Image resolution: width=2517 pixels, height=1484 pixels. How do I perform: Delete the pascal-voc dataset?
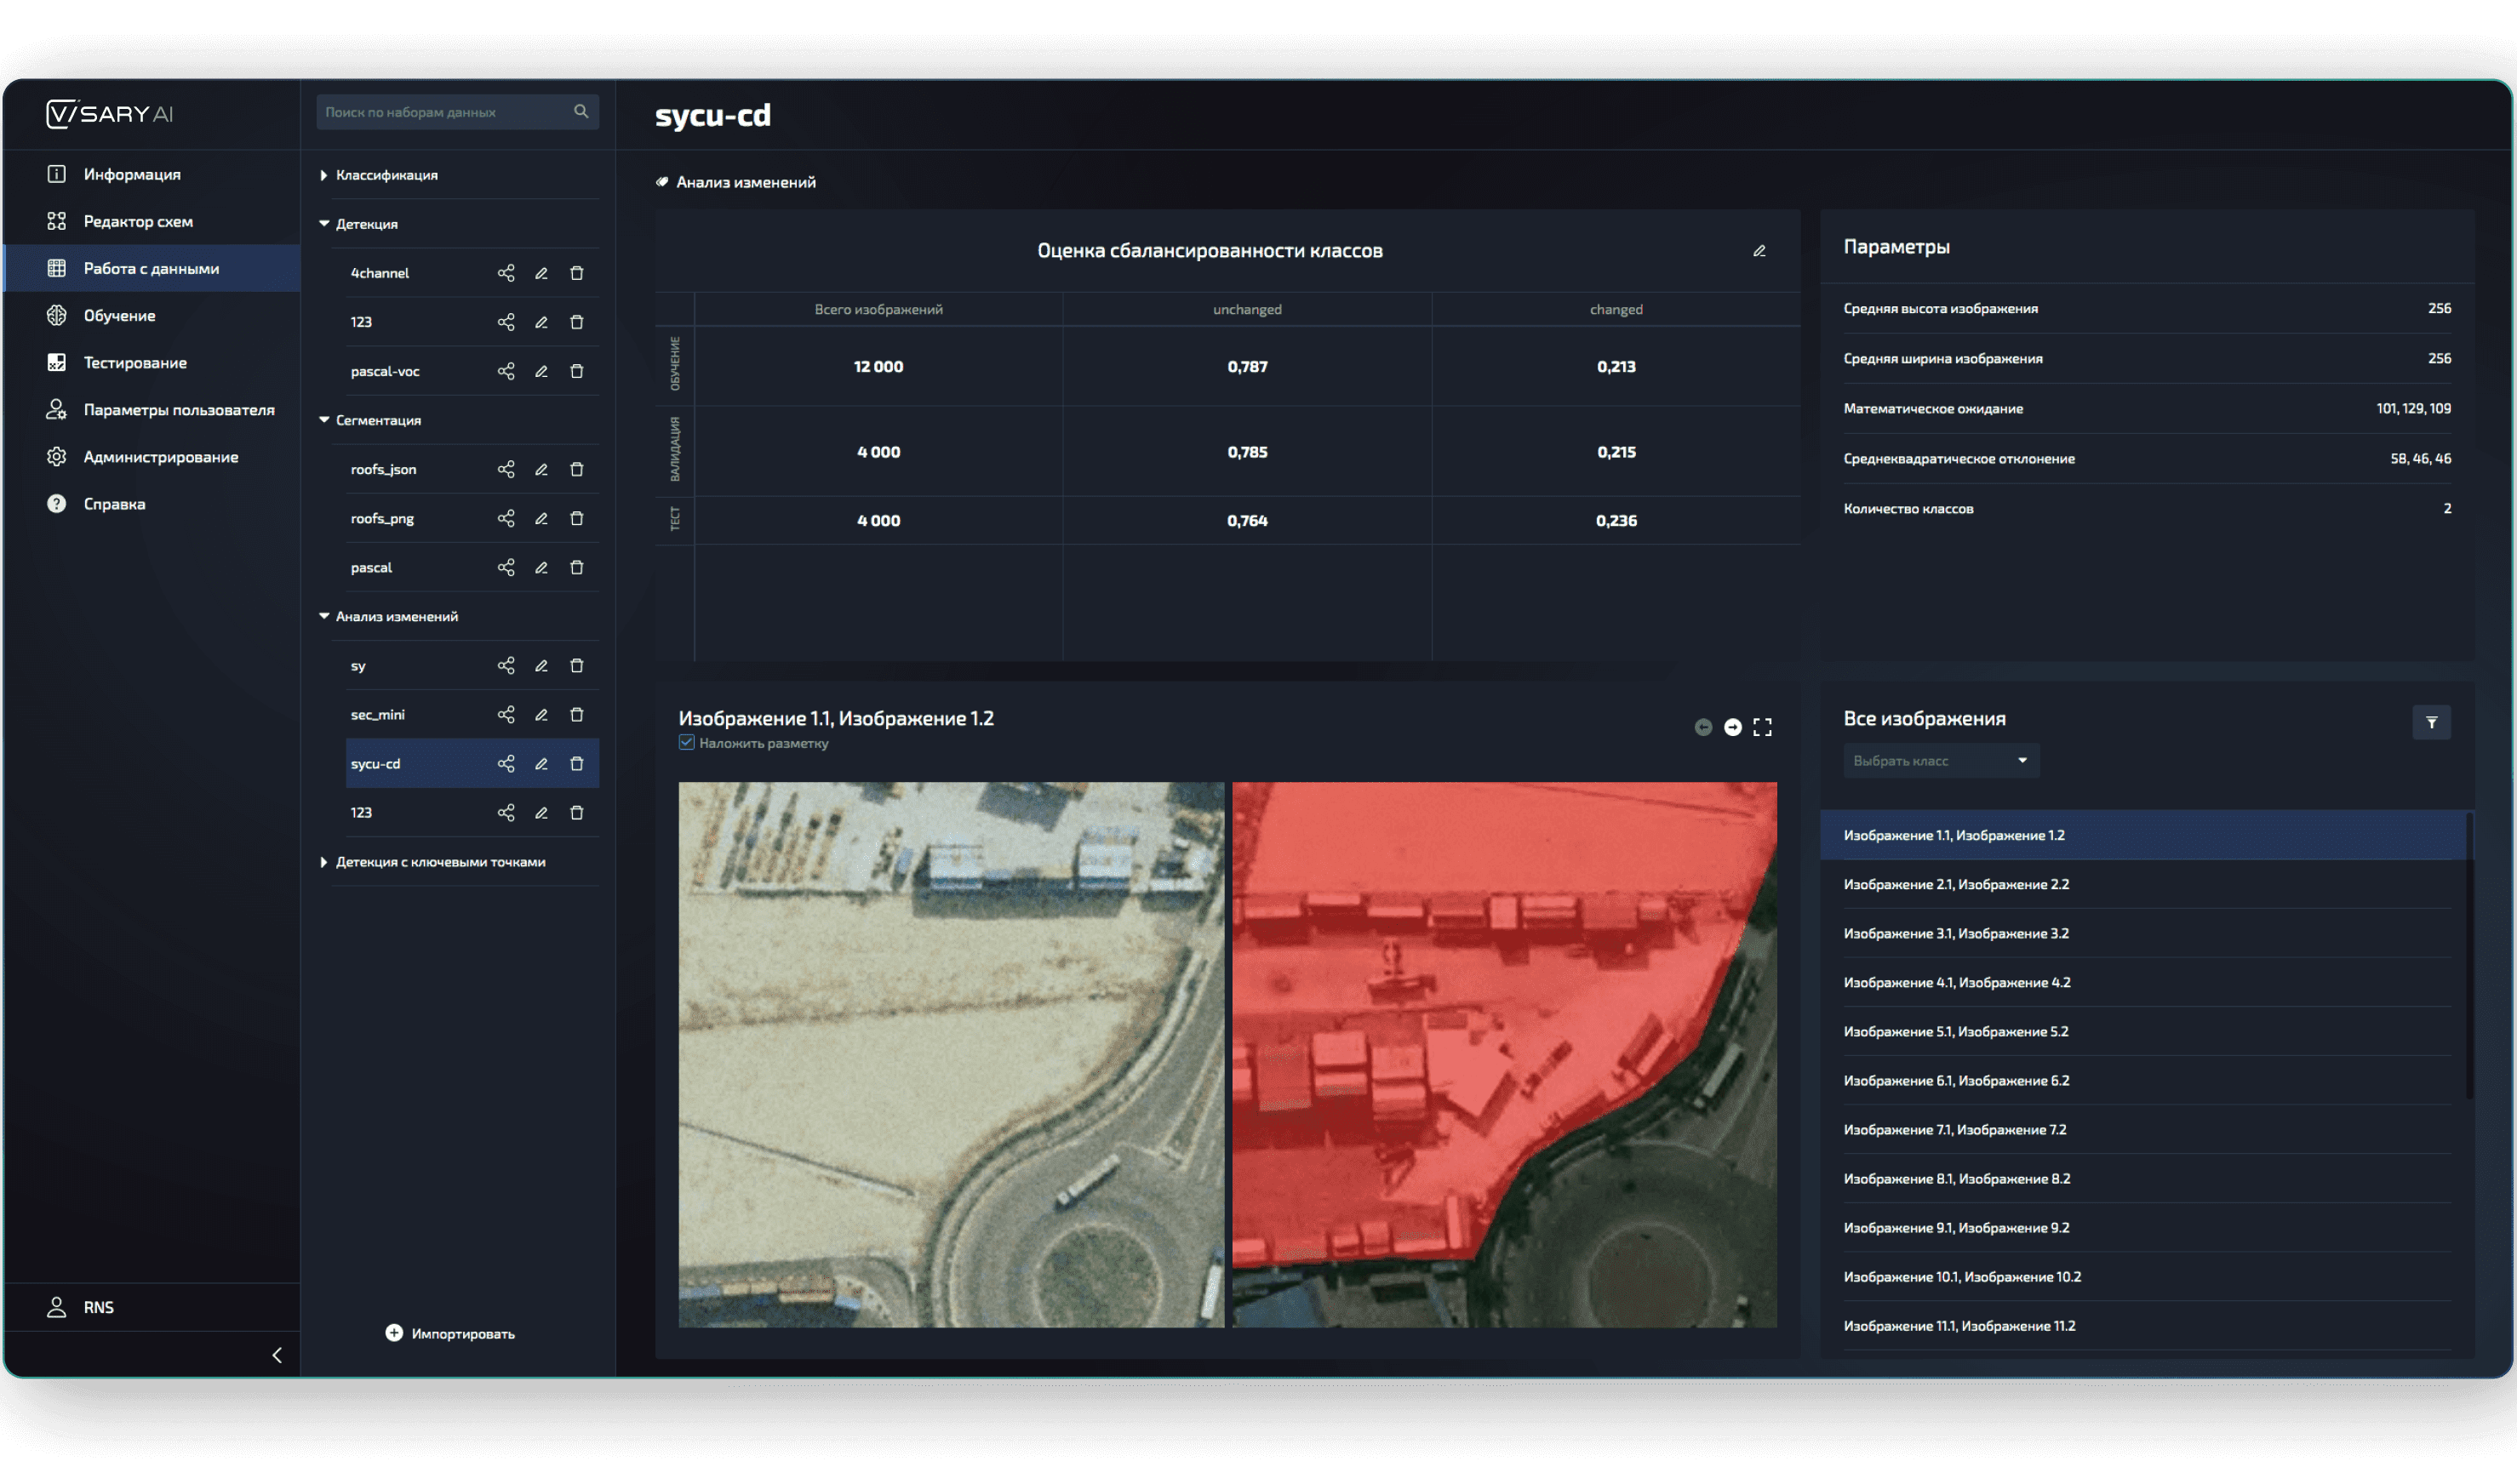pos(577,371)
